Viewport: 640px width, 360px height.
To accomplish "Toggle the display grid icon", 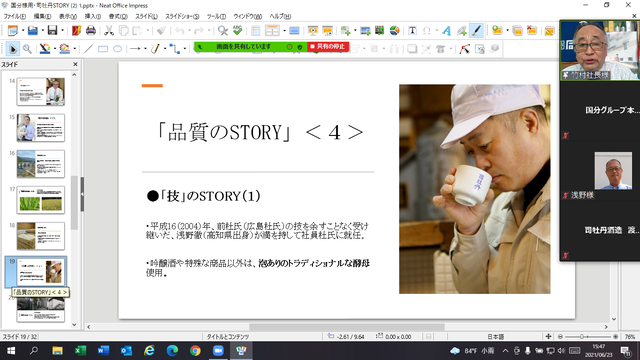I will click(x=256, y=31).
